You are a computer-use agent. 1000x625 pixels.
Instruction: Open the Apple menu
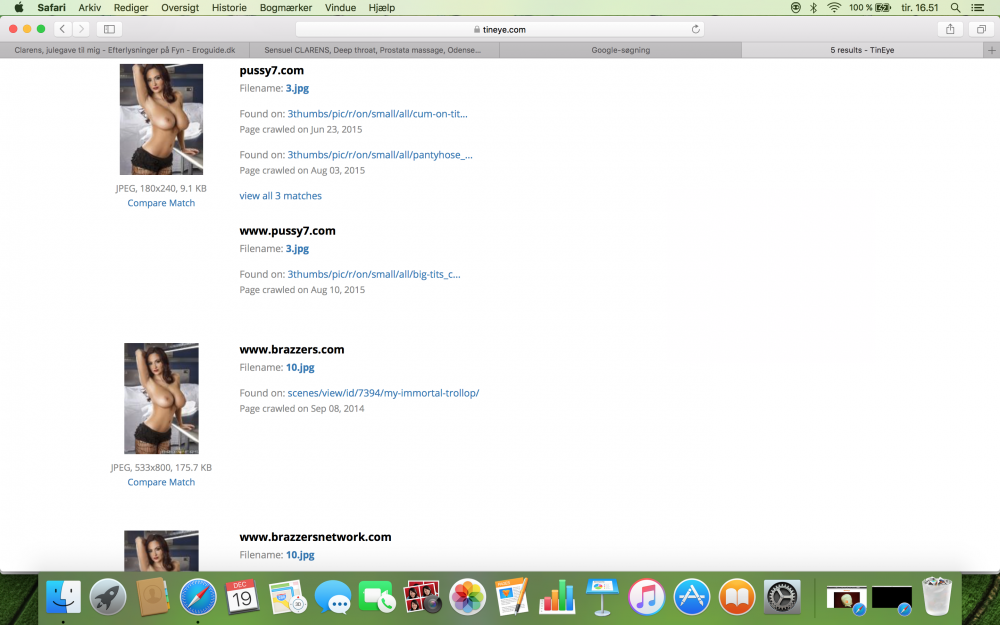click(18, 8)
